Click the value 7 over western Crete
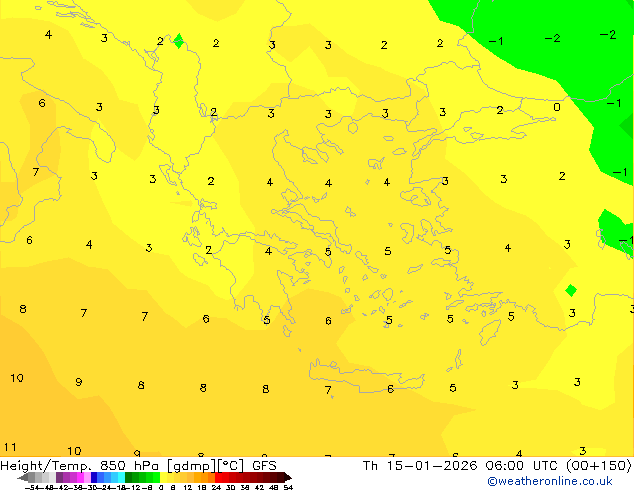 click(328, 390)
